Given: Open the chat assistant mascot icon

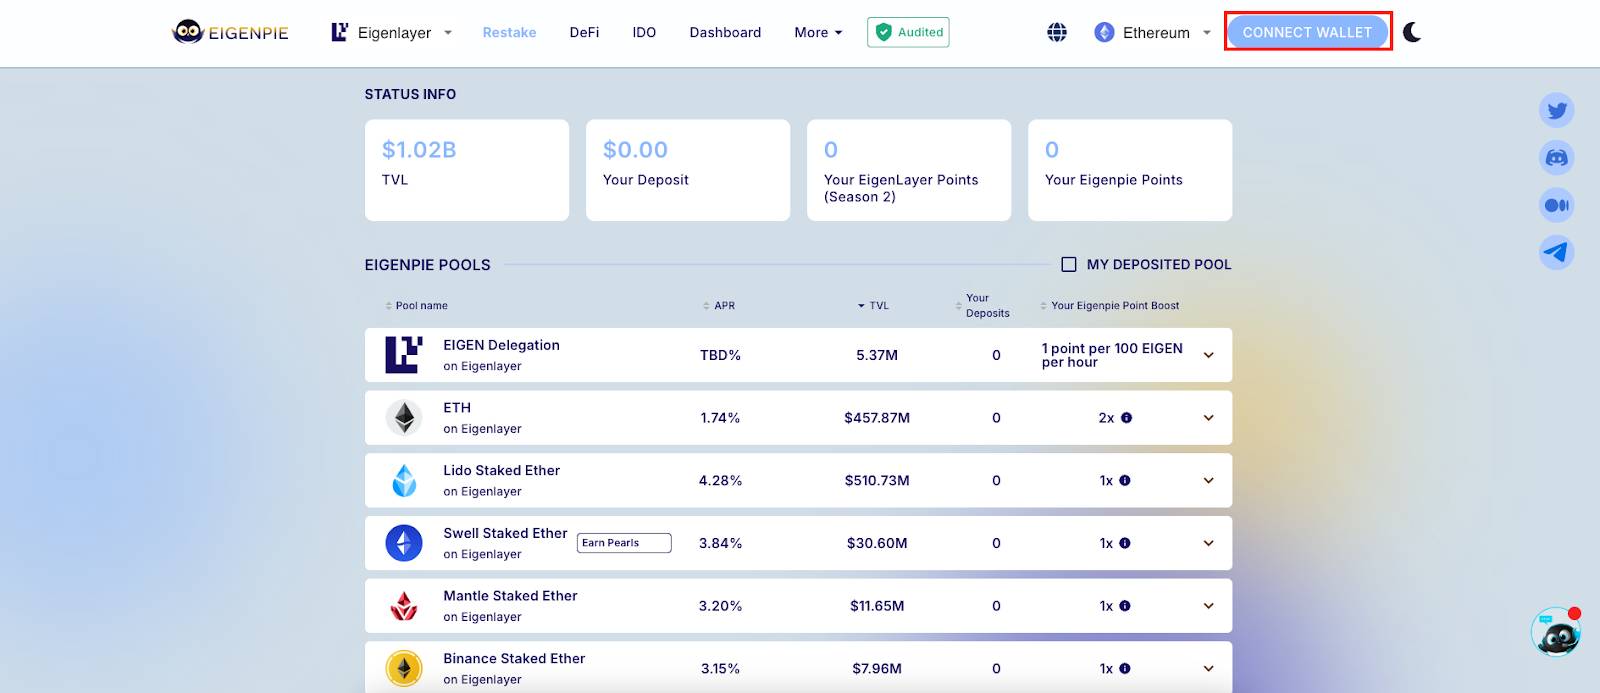Looking at the screenshot, I should [1555, 632].
